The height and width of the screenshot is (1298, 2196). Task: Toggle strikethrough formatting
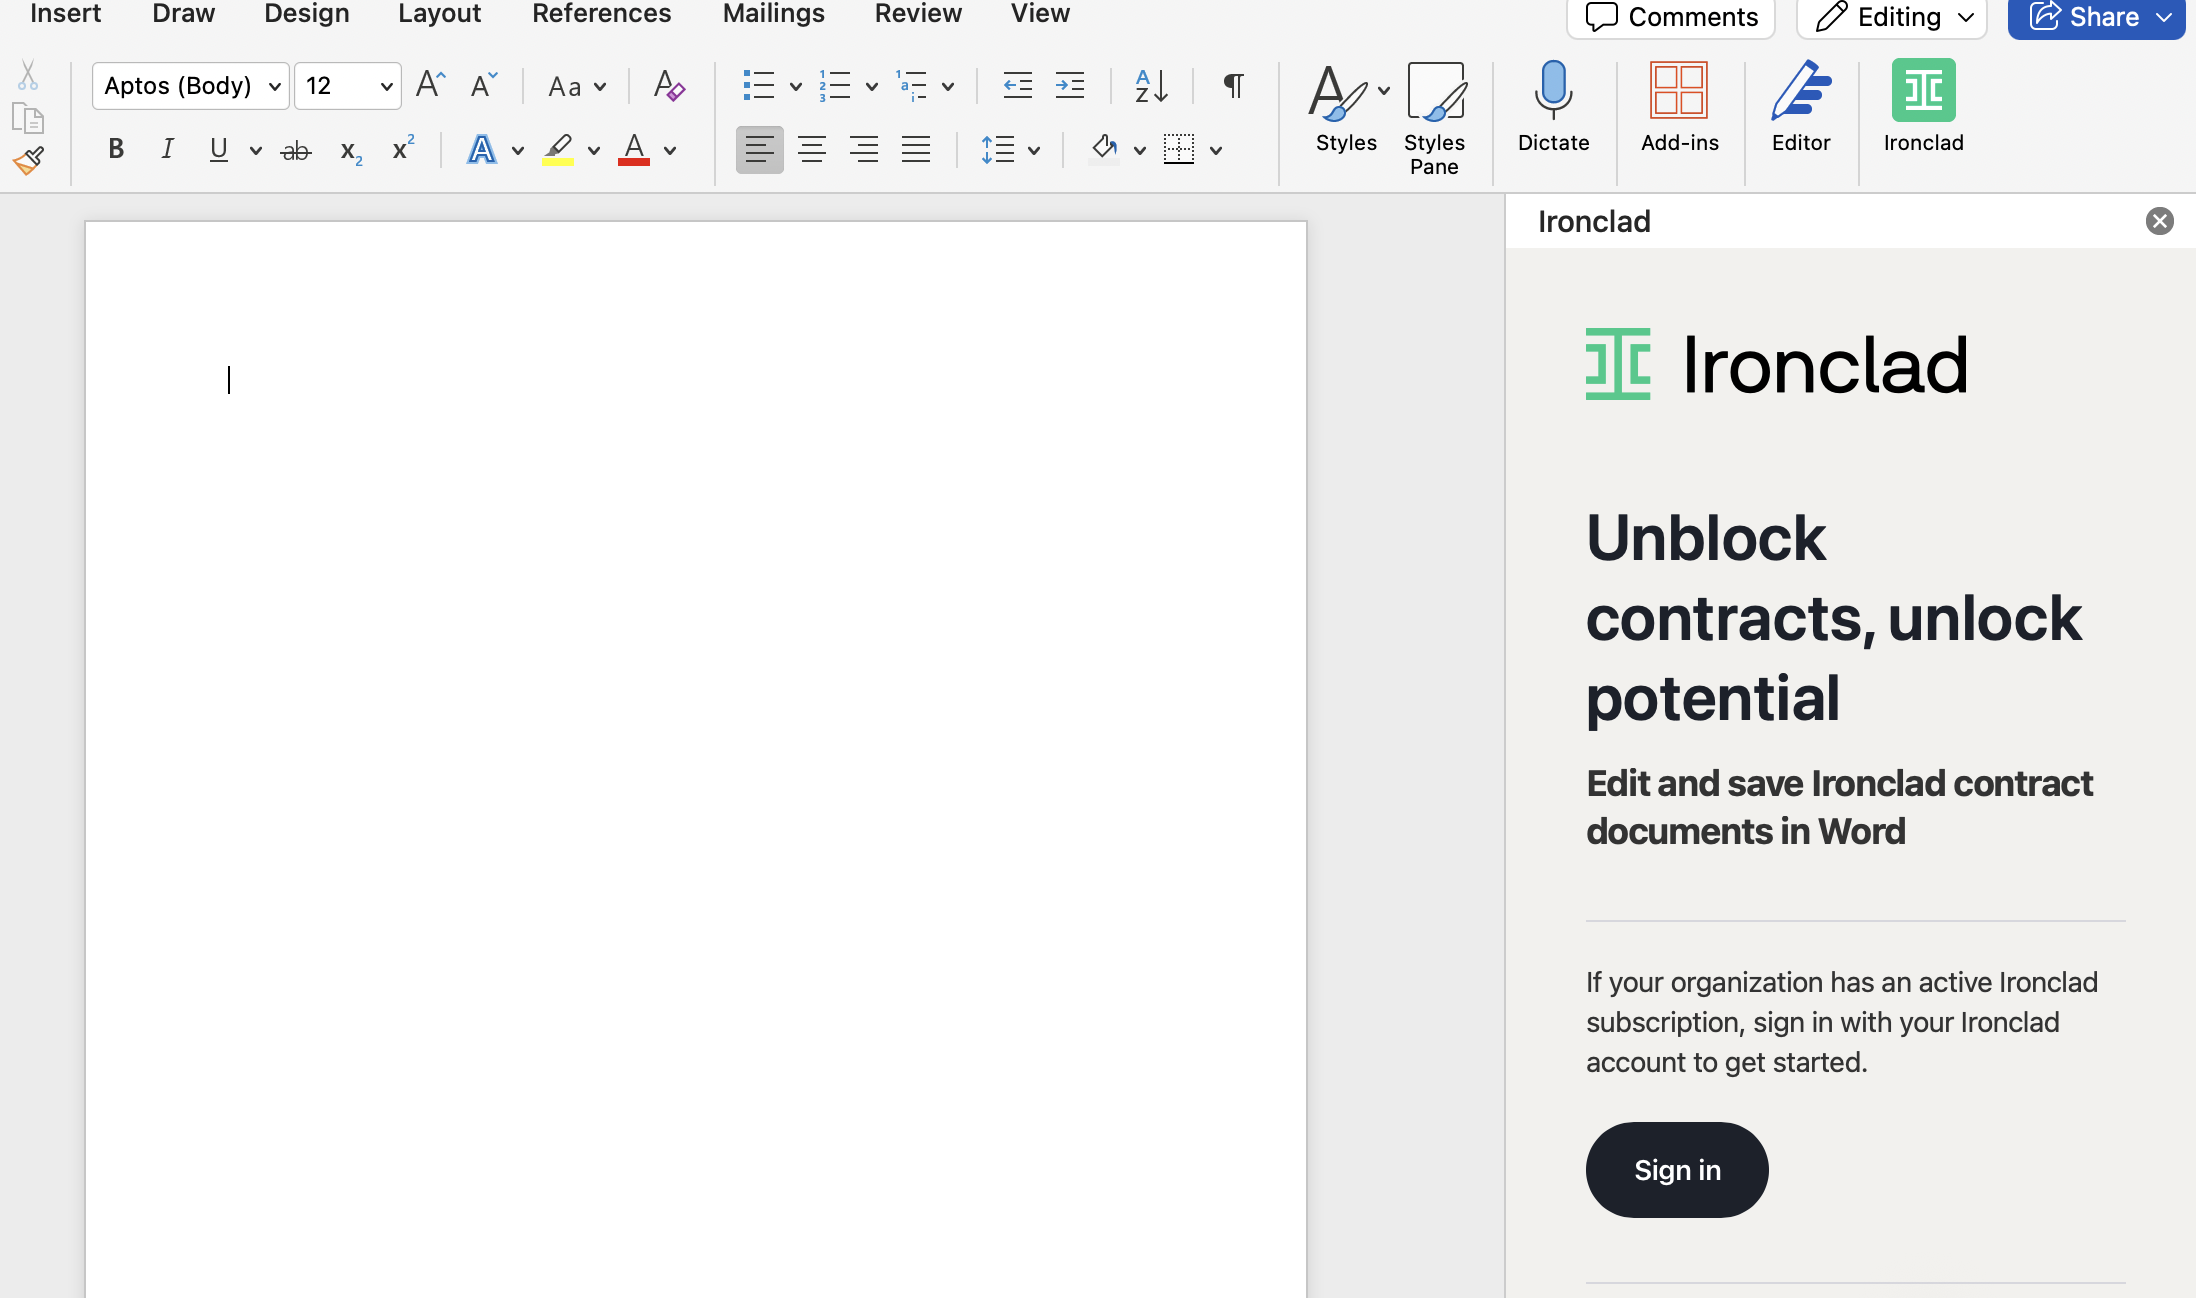click(296, 151)
